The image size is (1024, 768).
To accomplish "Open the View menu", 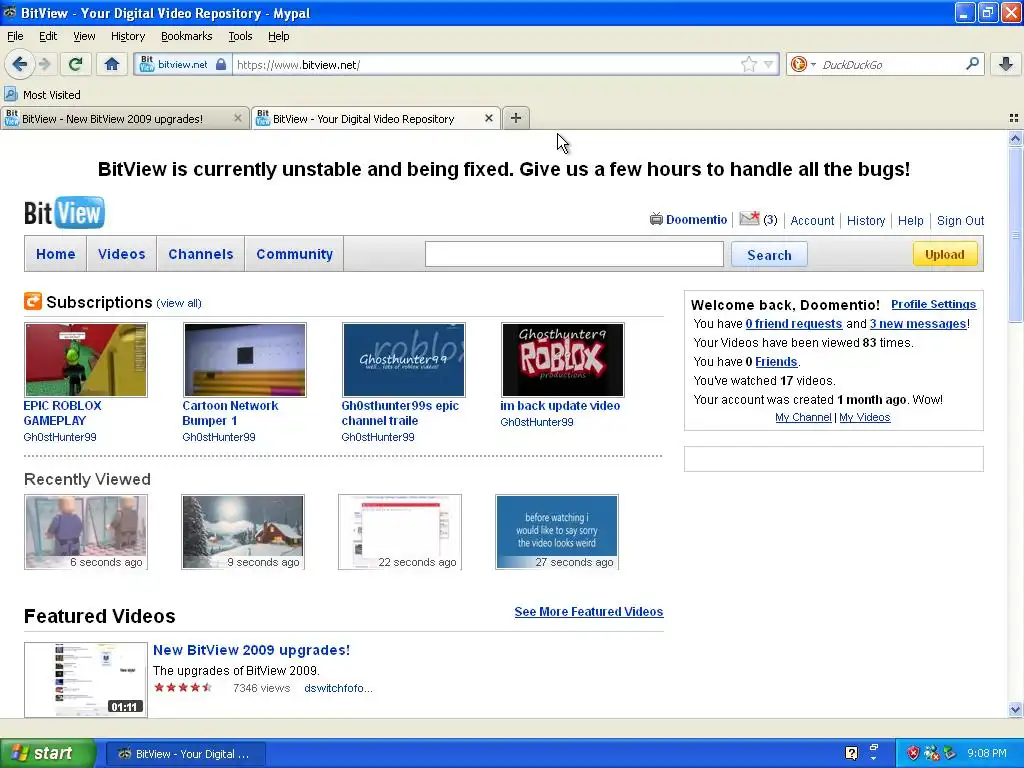I will pos(84,36).
